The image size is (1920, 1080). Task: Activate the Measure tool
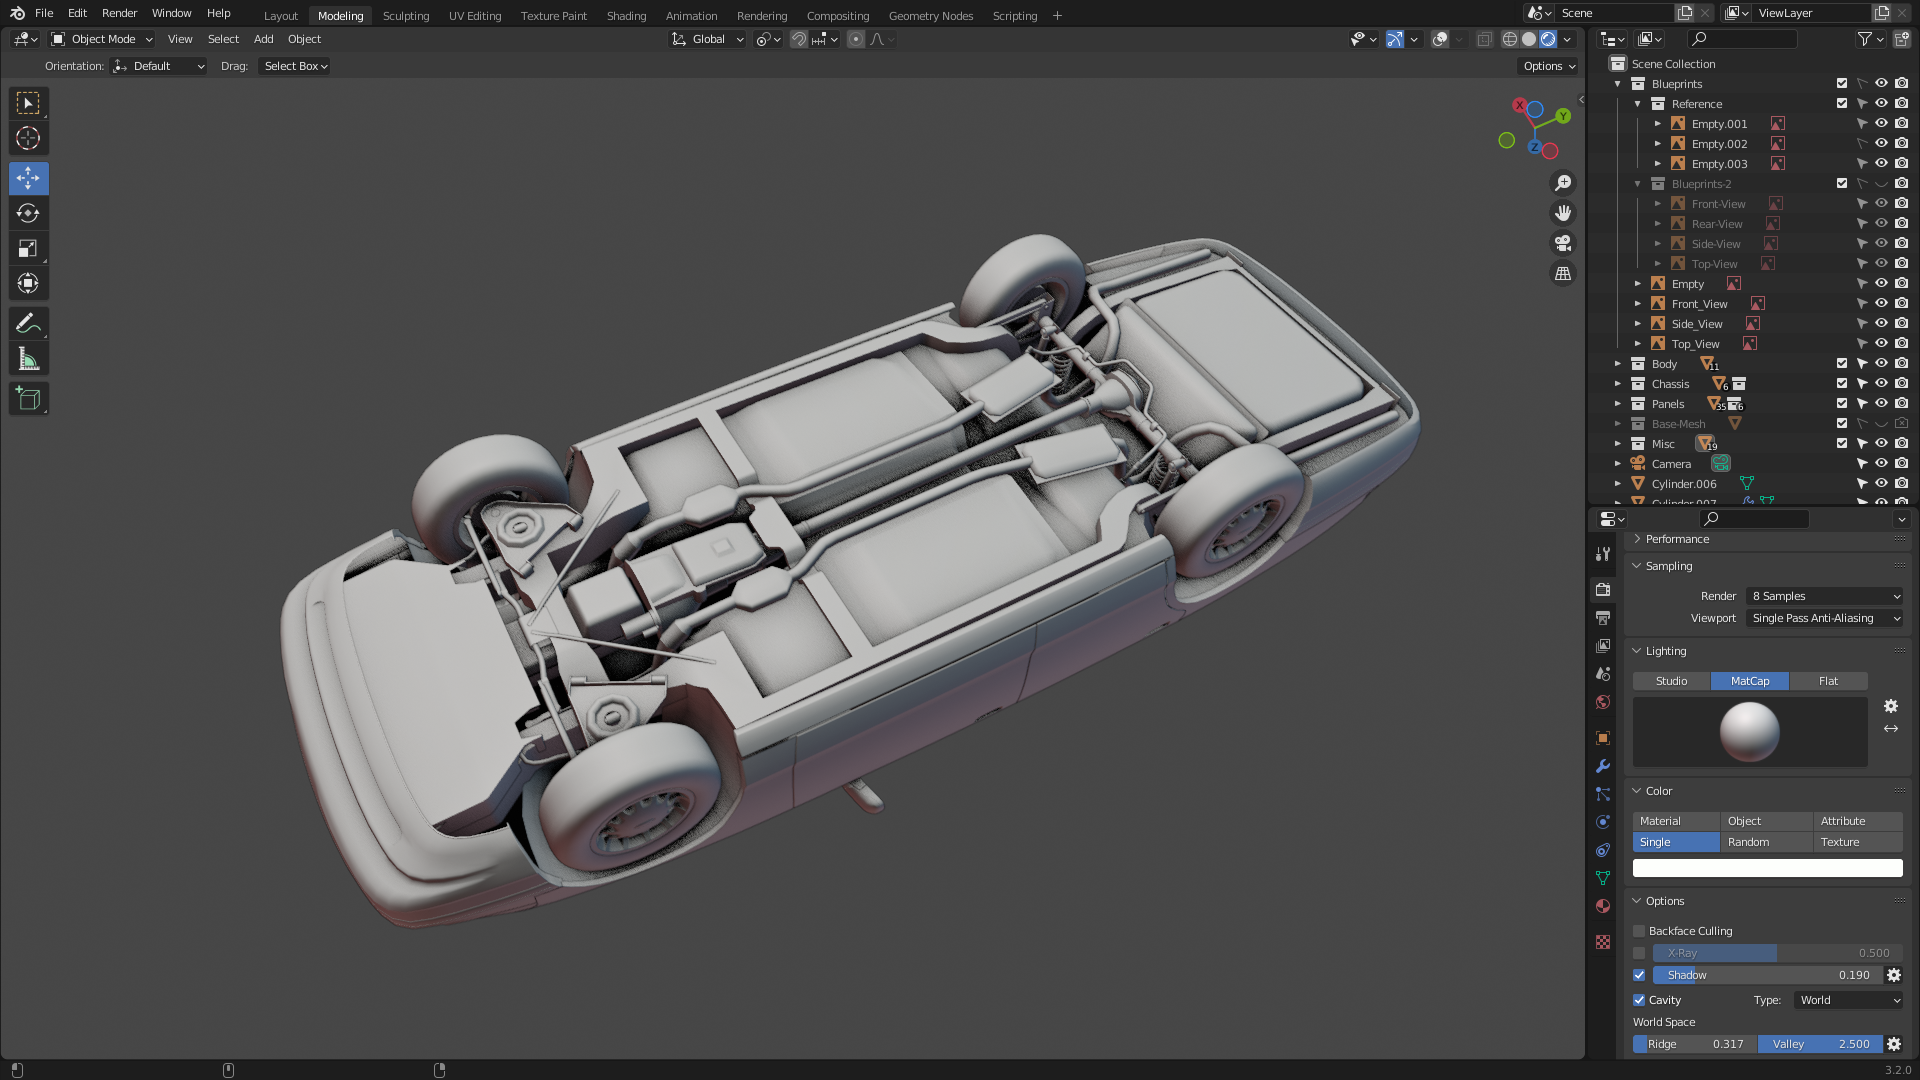28,359
